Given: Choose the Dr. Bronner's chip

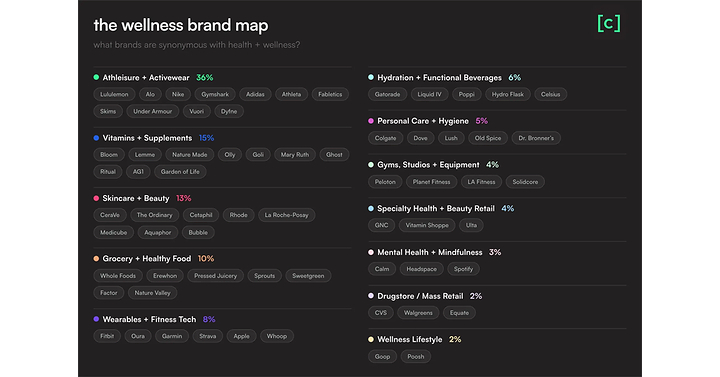Looking at the screenshot, I should tap(536, 138).
